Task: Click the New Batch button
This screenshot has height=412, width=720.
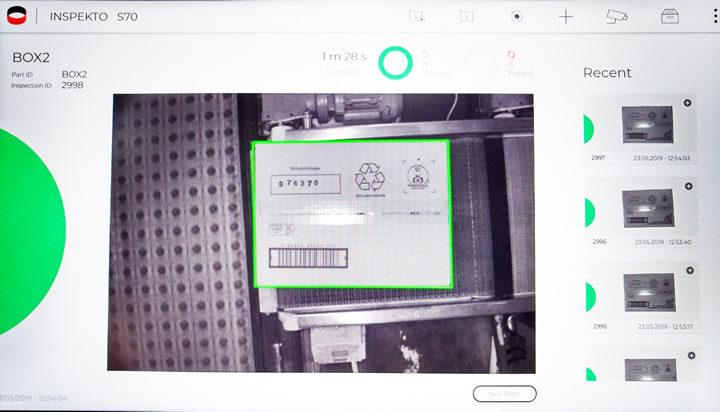Action: coord(504,394)
